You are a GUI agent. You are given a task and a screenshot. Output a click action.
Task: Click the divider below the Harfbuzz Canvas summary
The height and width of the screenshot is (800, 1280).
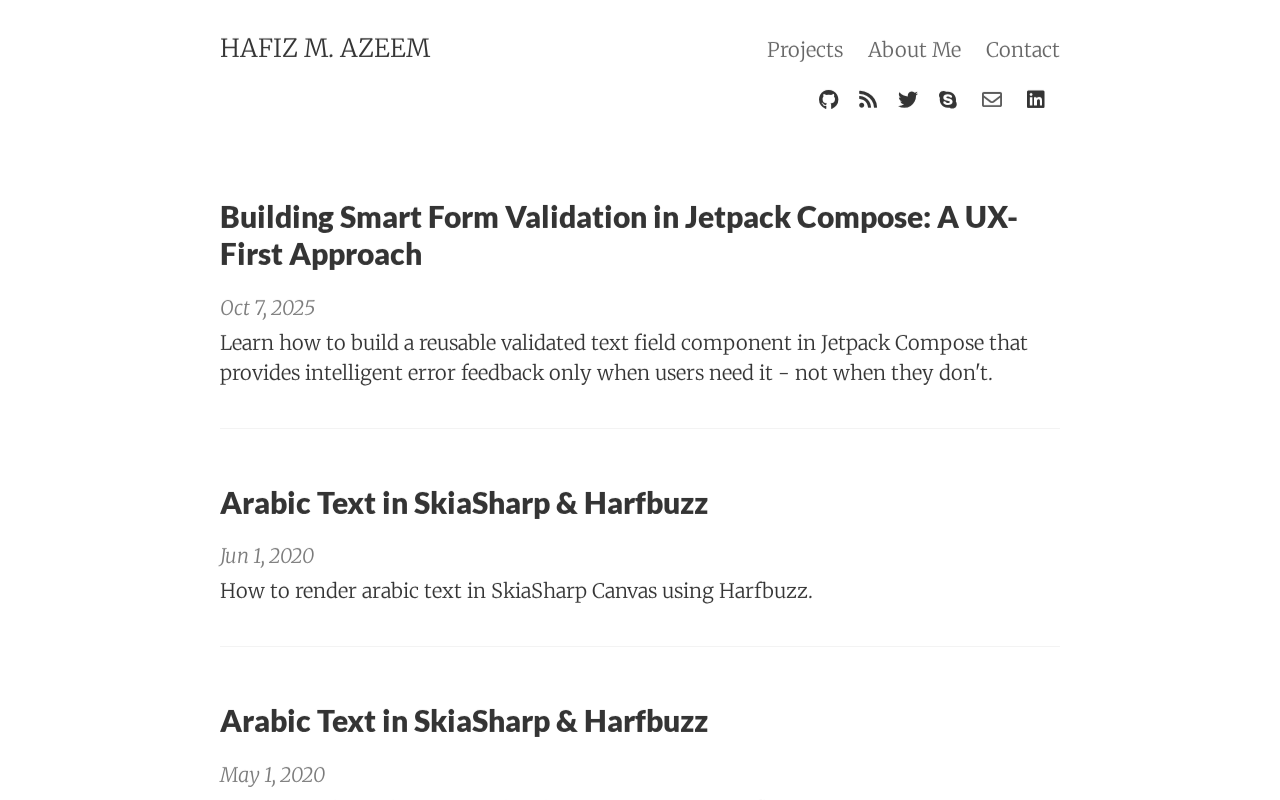point(640,647)
